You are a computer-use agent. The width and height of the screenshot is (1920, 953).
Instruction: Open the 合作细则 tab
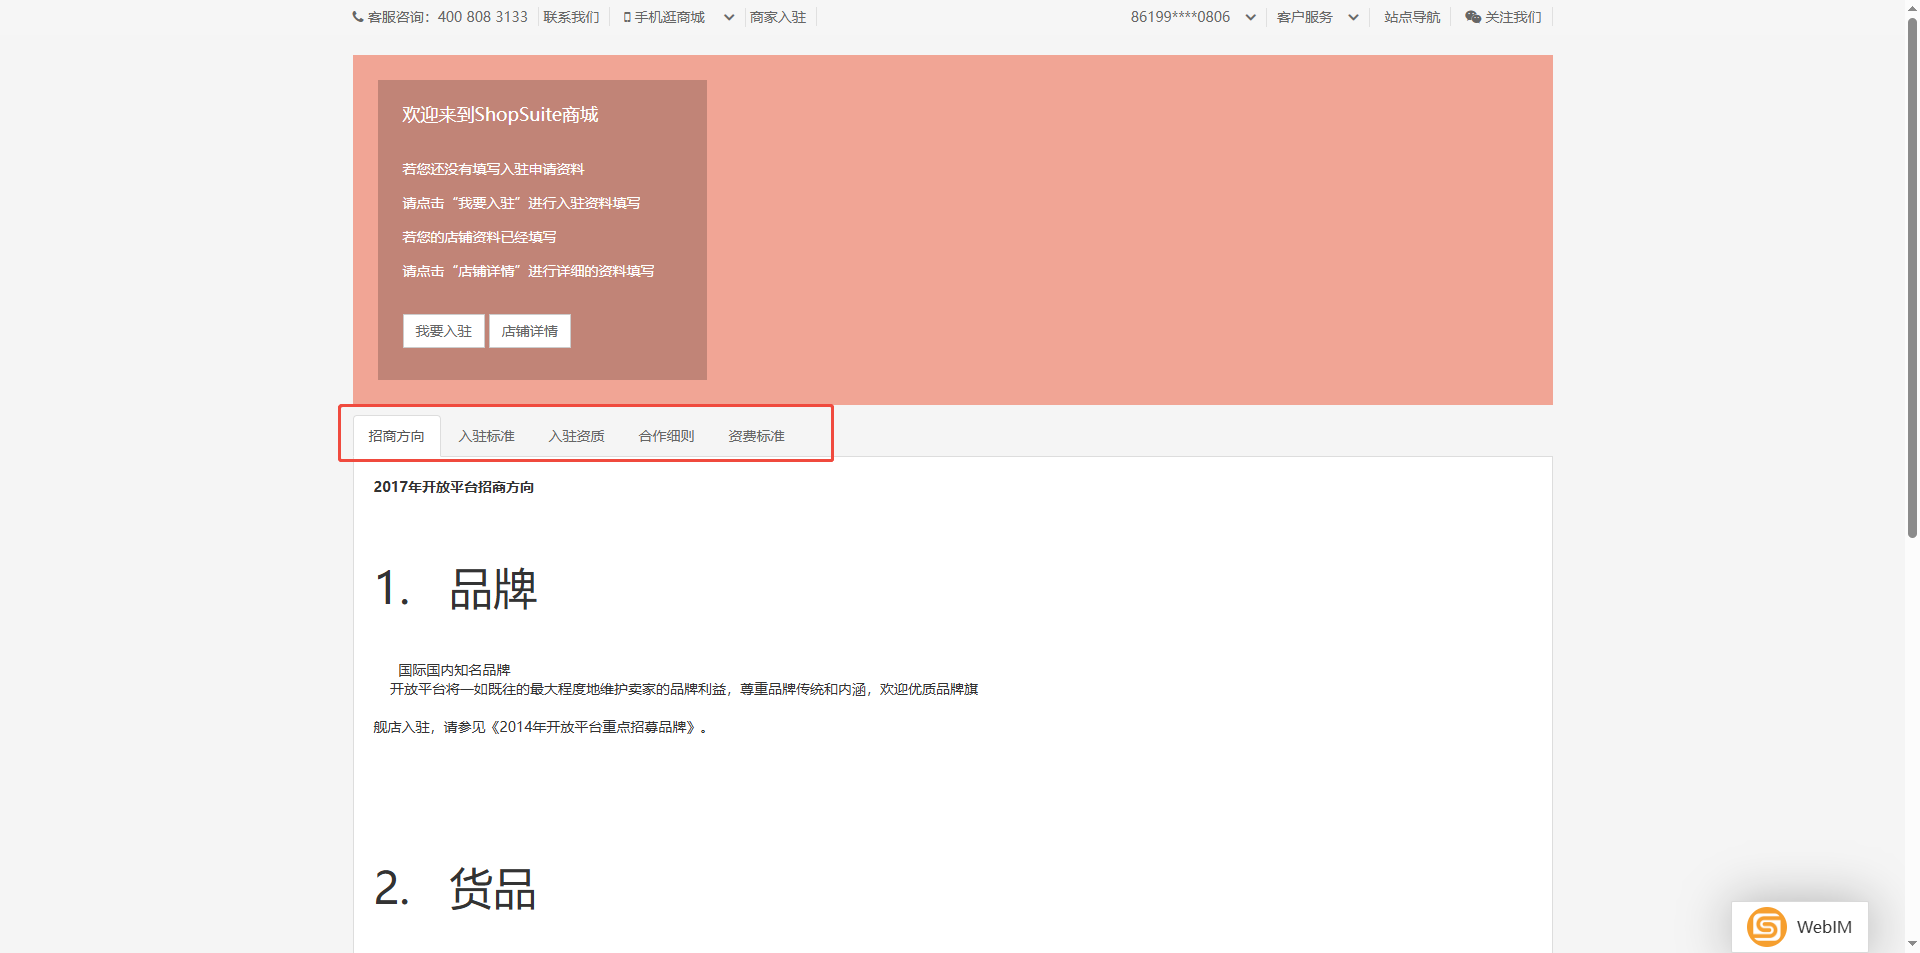(x=666, y=436)
